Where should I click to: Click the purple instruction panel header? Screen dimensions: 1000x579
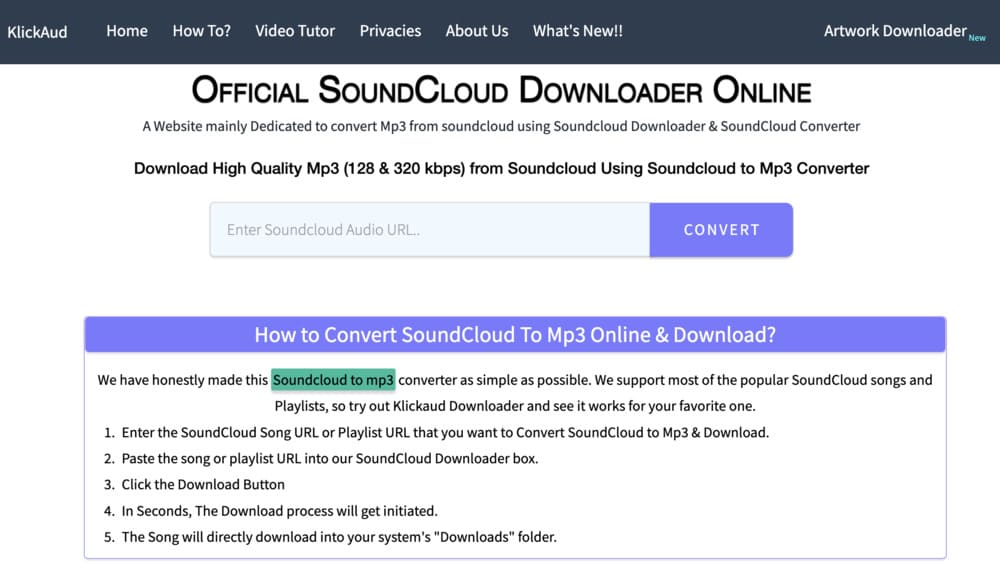coord(514,334)
